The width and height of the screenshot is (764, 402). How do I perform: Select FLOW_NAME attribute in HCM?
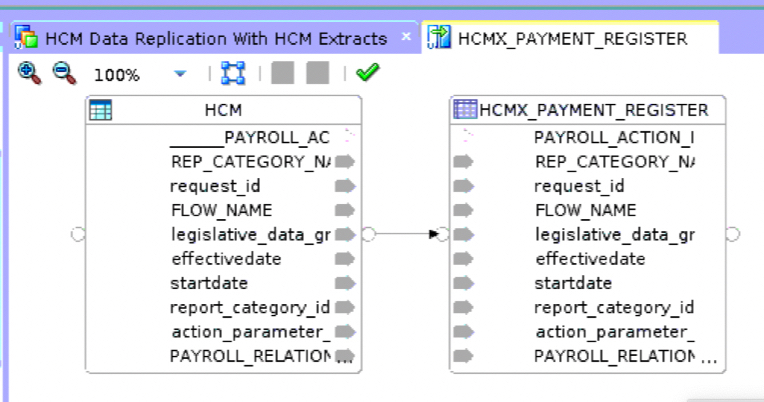[222, 211]
